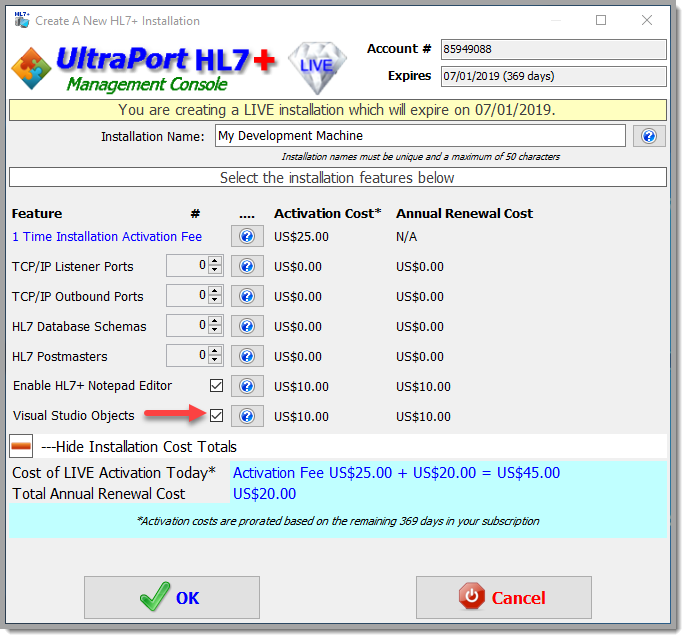Increase HL7 Database Schemas count

click(215, 321)
